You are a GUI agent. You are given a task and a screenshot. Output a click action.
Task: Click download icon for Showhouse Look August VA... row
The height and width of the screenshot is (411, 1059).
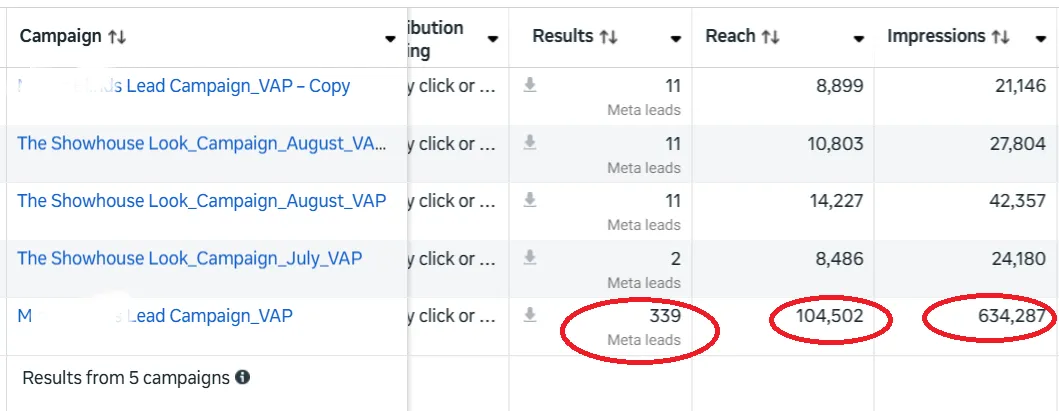point(530,143)
